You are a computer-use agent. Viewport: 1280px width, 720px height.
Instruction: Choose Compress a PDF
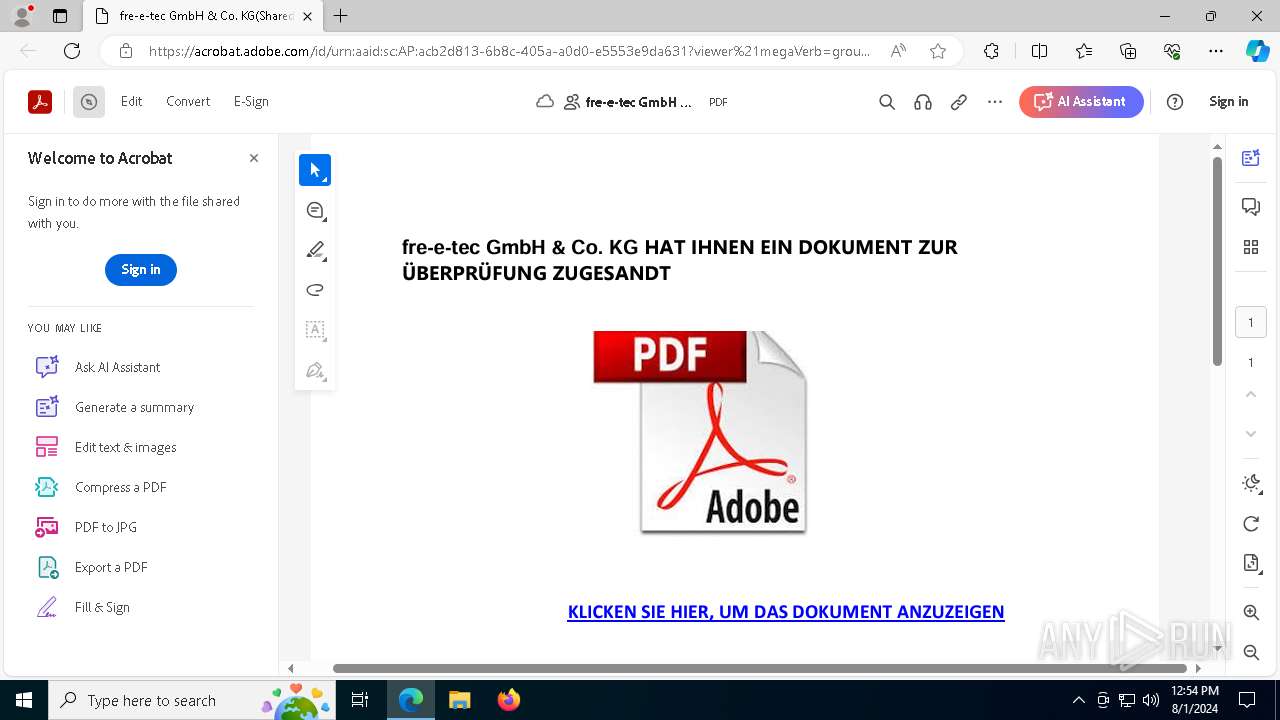coord(100,487)
